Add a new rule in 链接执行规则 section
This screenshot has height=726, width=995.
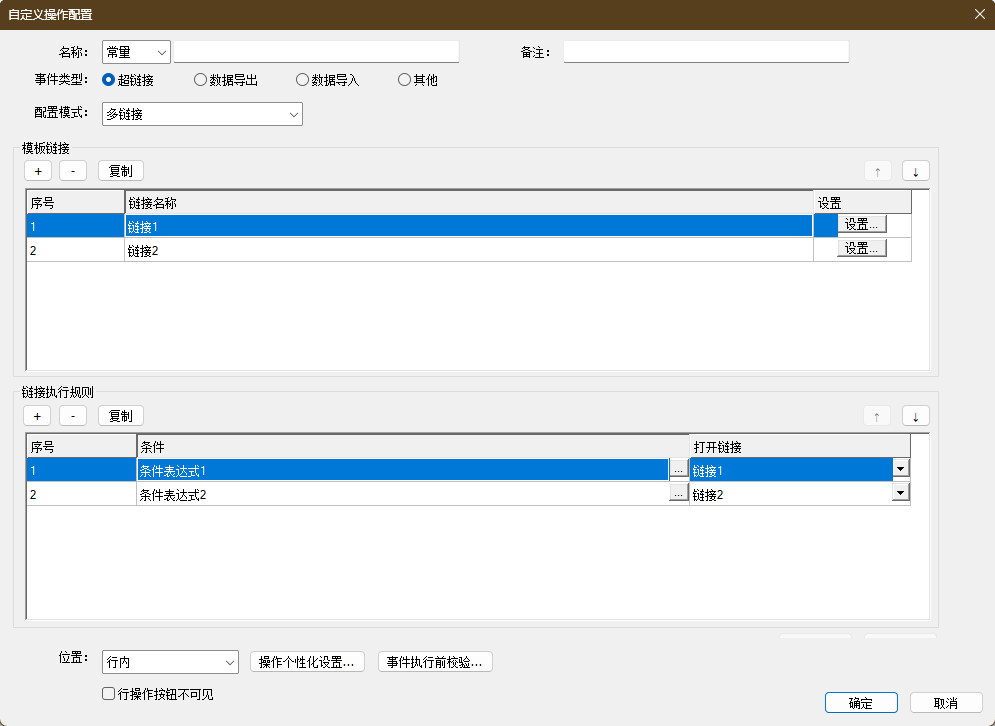[37, 416]
